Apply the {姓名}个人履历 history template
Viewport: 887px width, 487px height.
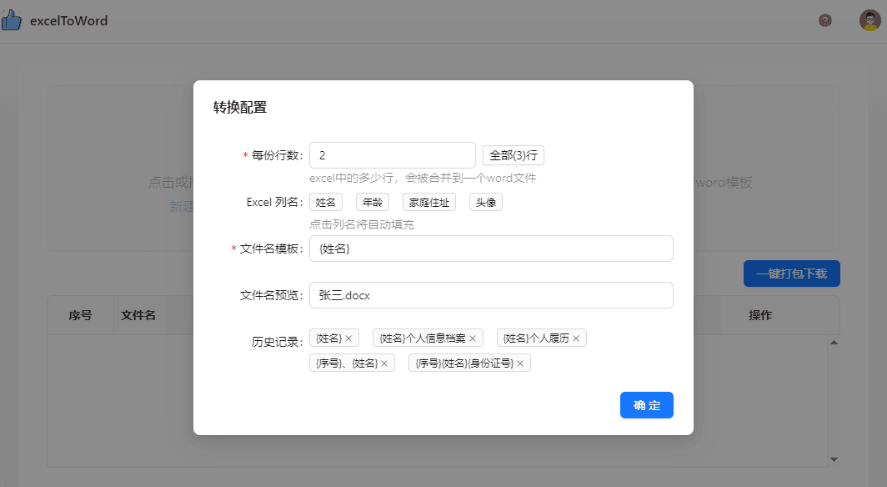(535, 339)
